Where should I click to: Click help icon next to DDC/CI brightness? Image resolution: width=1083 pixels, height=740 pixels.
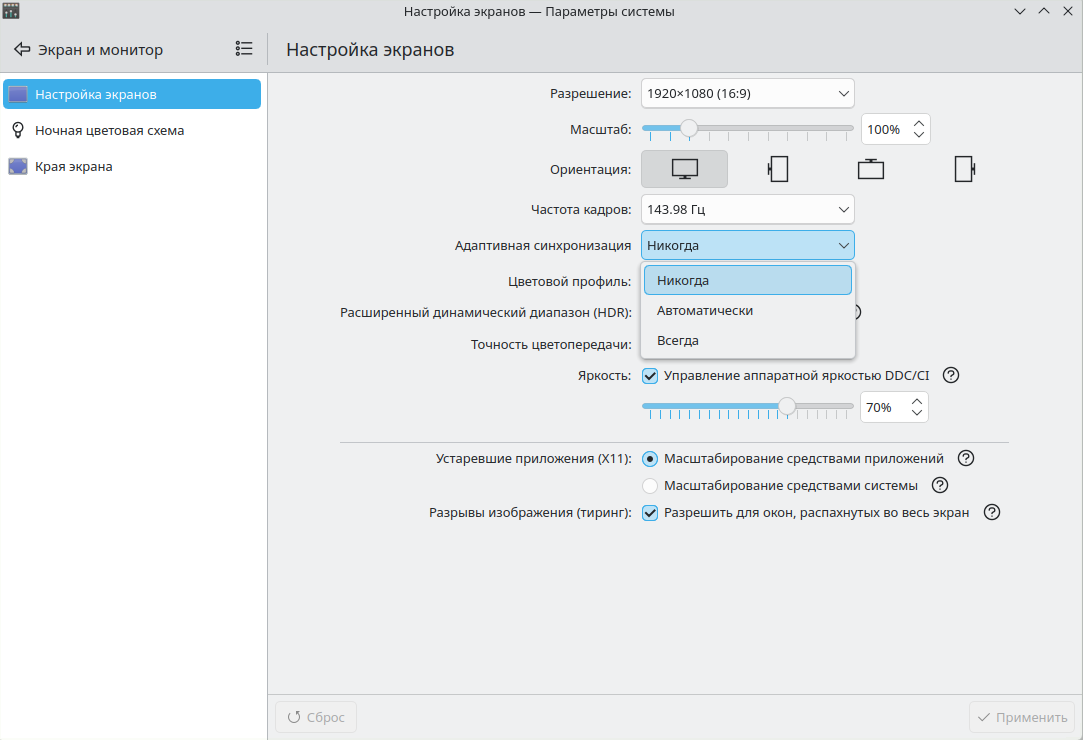951,375
